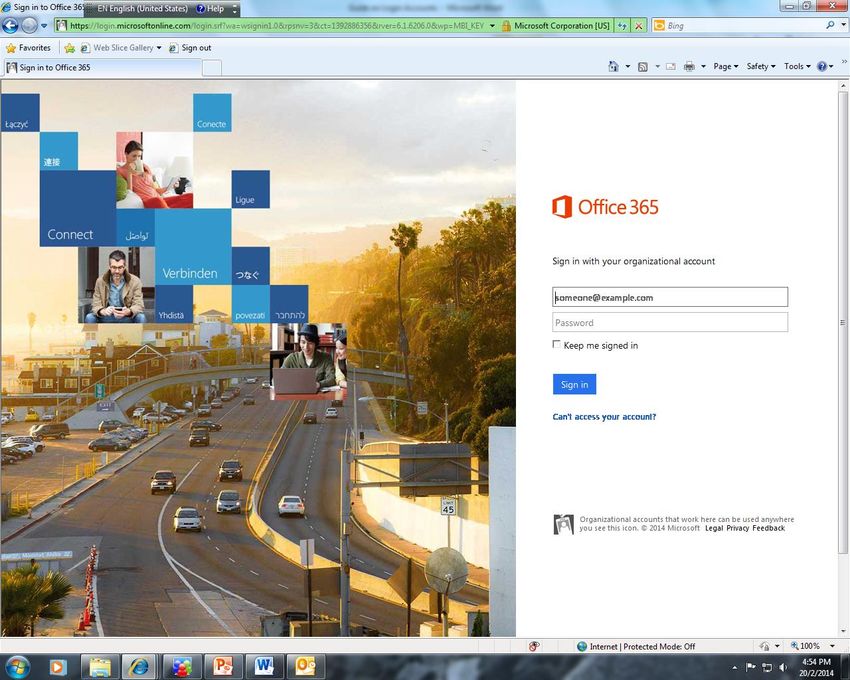Open Windows Explorer from taskbar
The height and width of the screenshot is (680, 850).
100,666
